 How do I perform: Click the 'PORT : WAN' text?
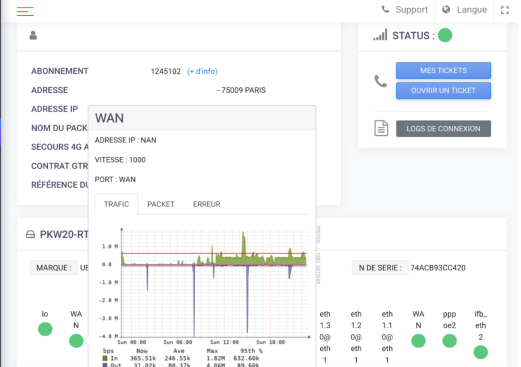115,179
